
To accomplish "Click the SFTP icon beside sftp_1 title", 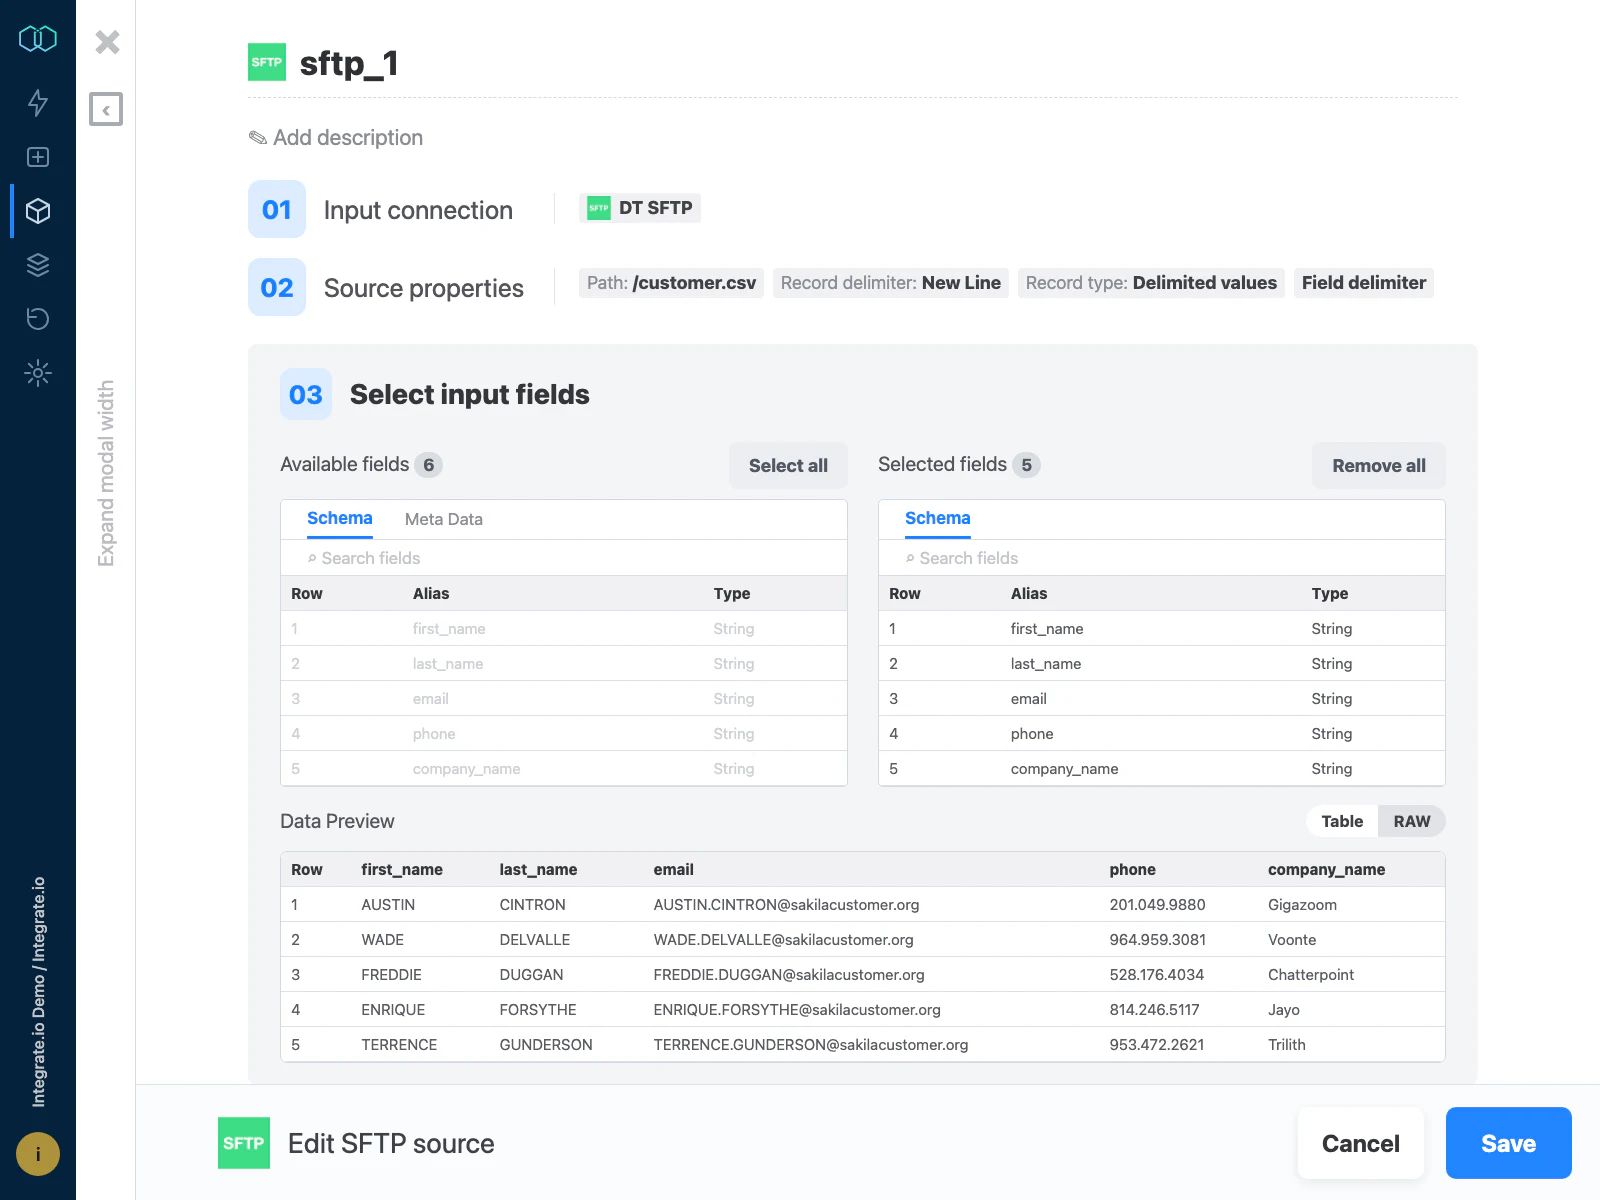I will [267, 62].
